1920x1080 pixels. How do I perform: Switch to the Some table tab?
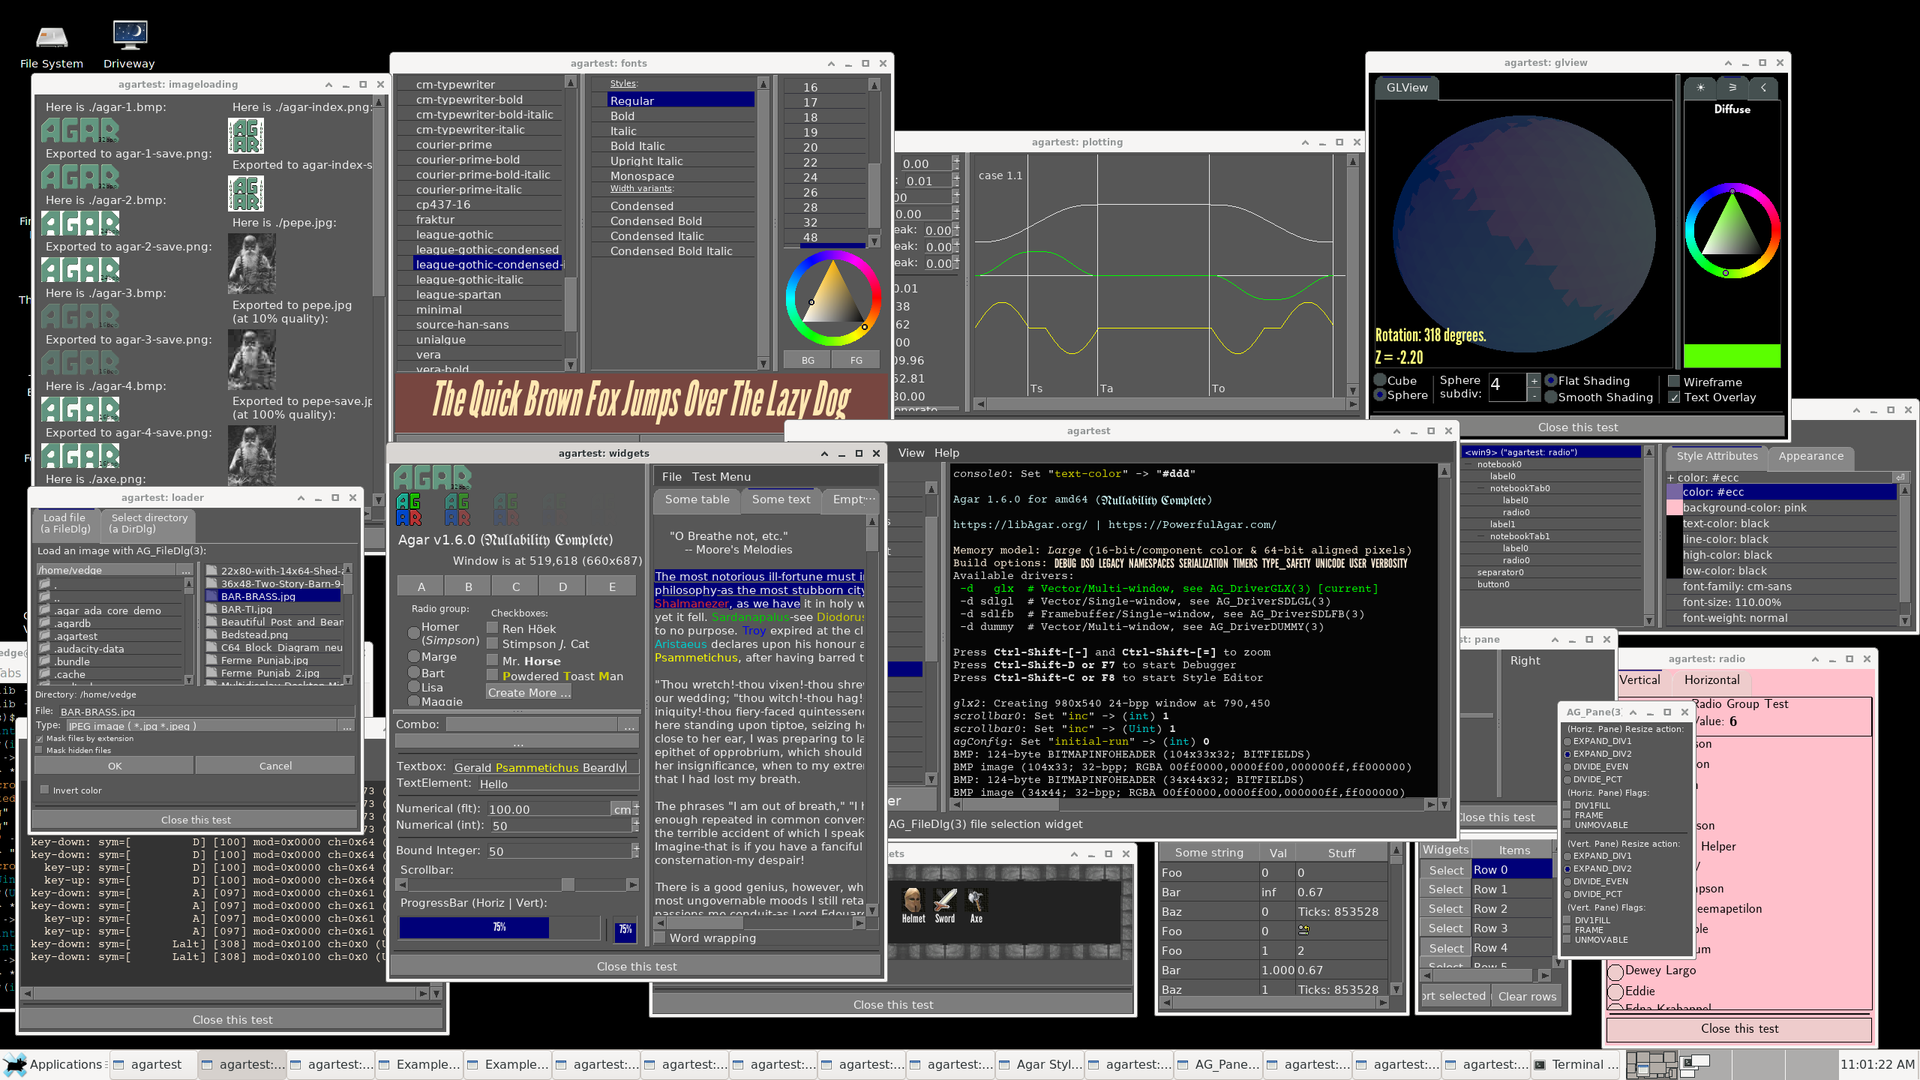(697, 500)
